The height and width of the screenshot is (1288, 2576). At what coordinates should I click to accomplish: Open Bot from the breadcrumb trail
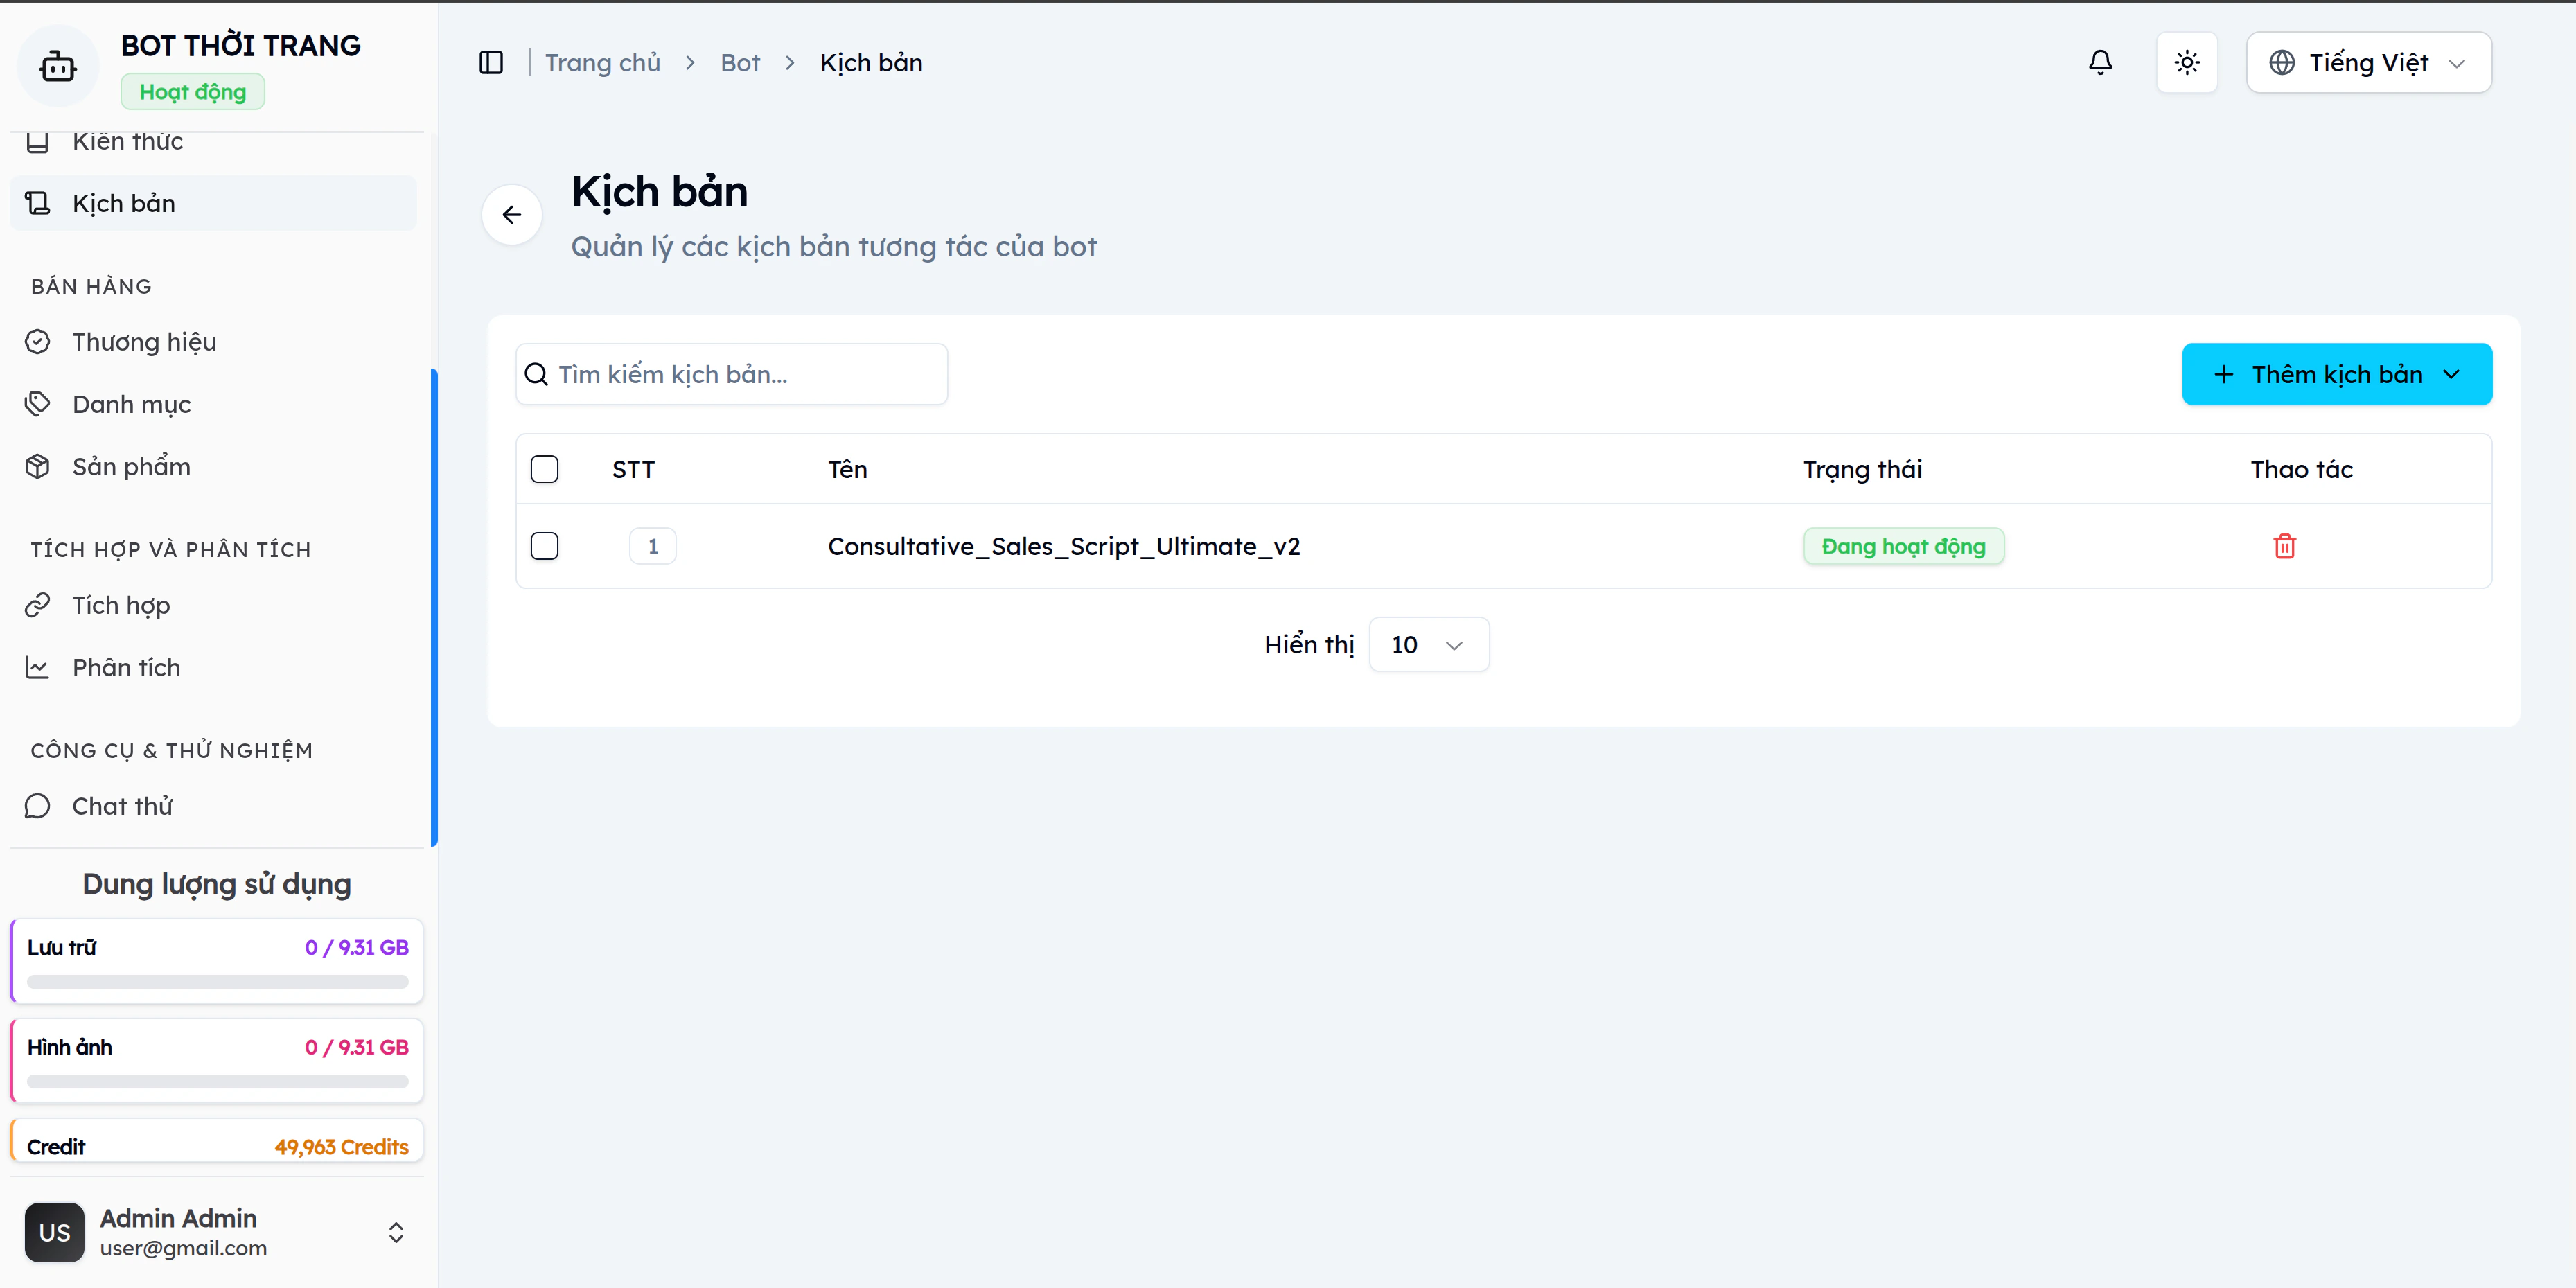pos(740,62)
